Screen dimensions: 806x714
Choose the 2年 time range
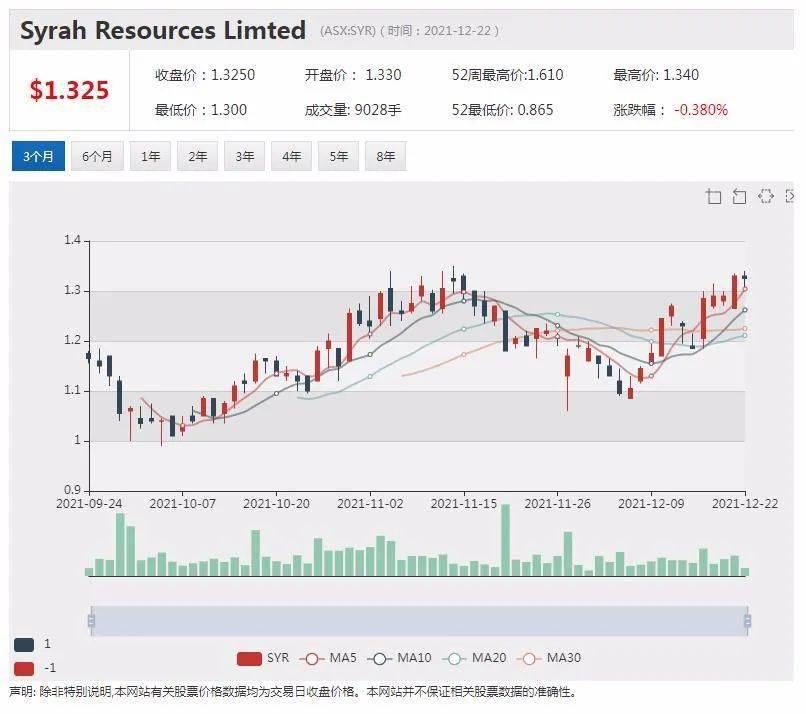pyautogui.click(x=197, y=156)
